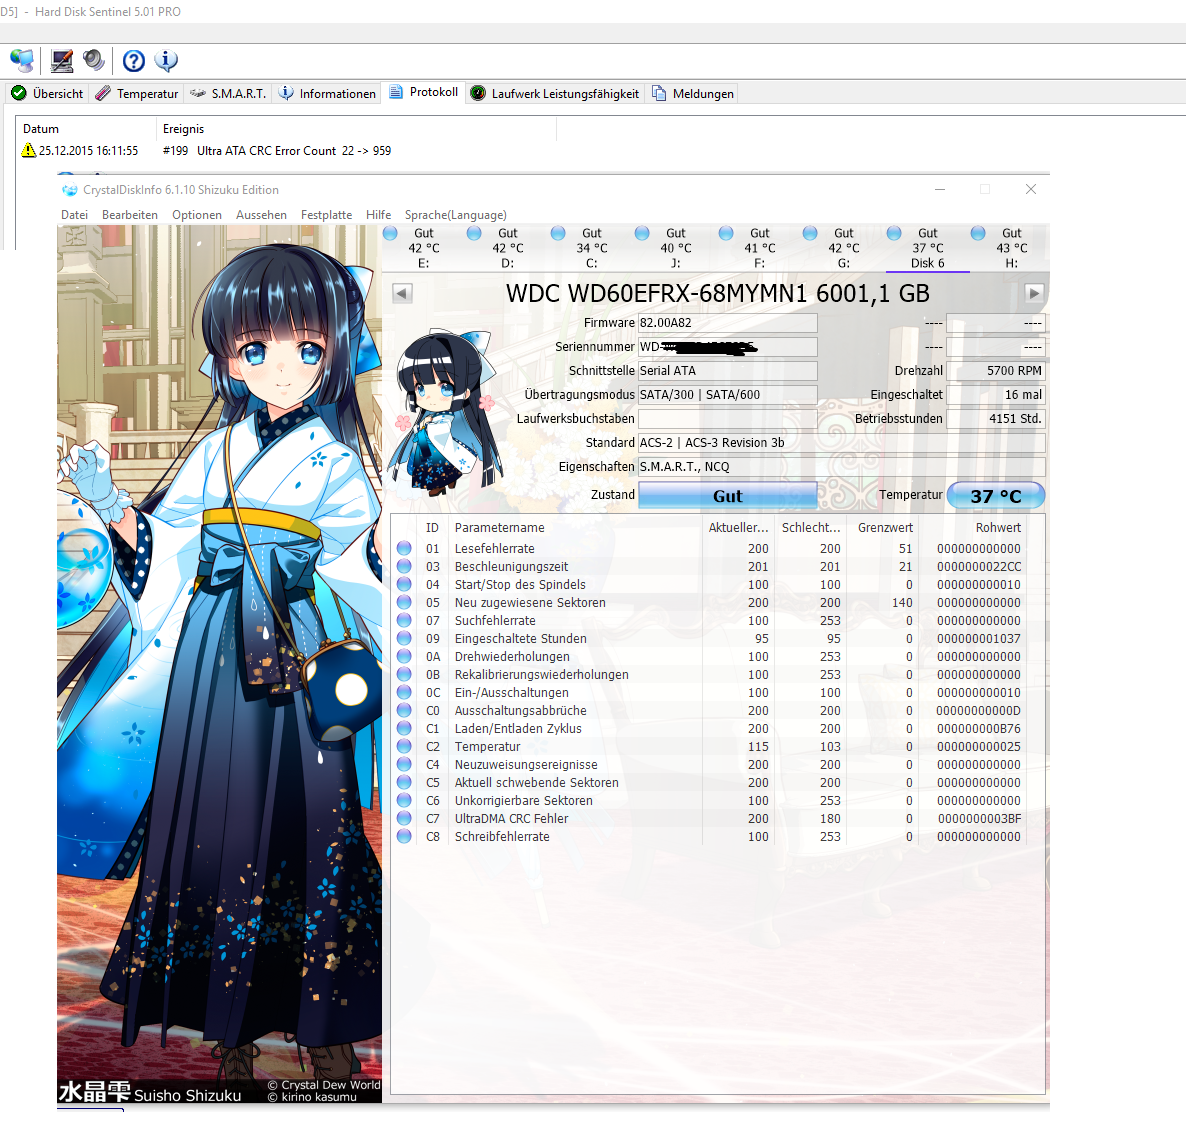Open the Optionen menu

[x=197, y=215]
